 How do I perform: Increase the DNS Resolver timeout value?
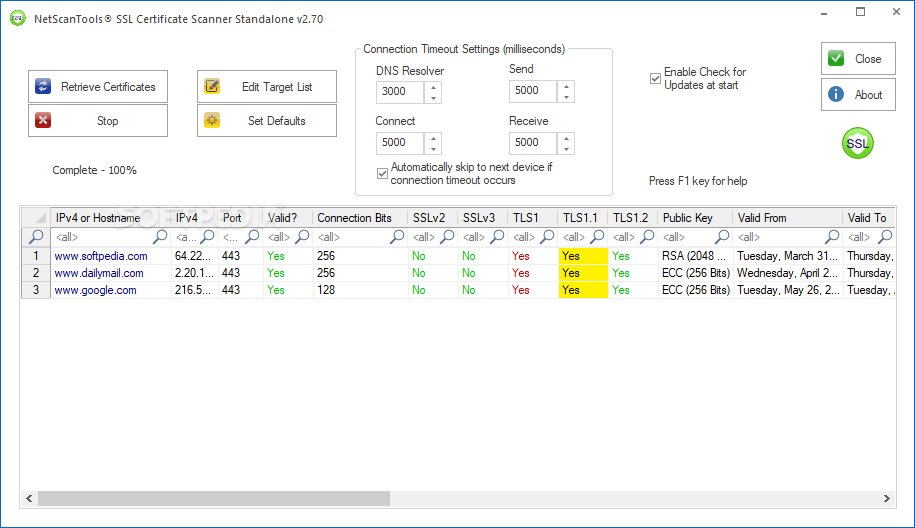pos(433,87)
